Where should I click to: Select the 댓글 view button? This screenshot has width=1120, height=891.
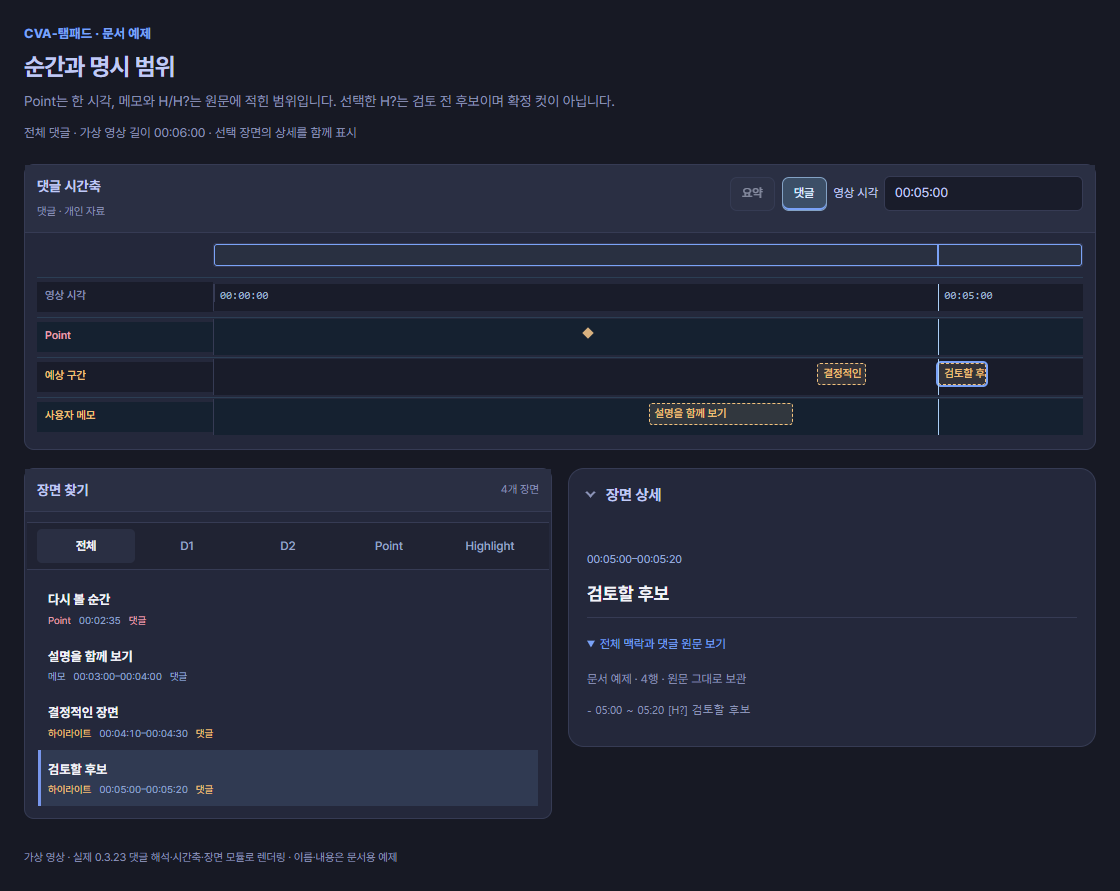coord(804,193)
